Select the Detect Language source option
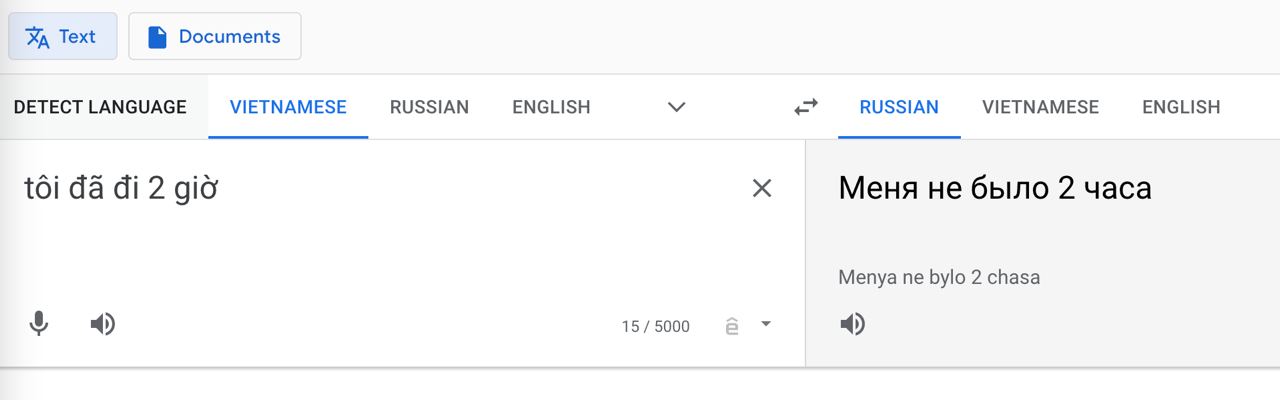The width and height of the screenshot is (1280, 400). point(100,107)
